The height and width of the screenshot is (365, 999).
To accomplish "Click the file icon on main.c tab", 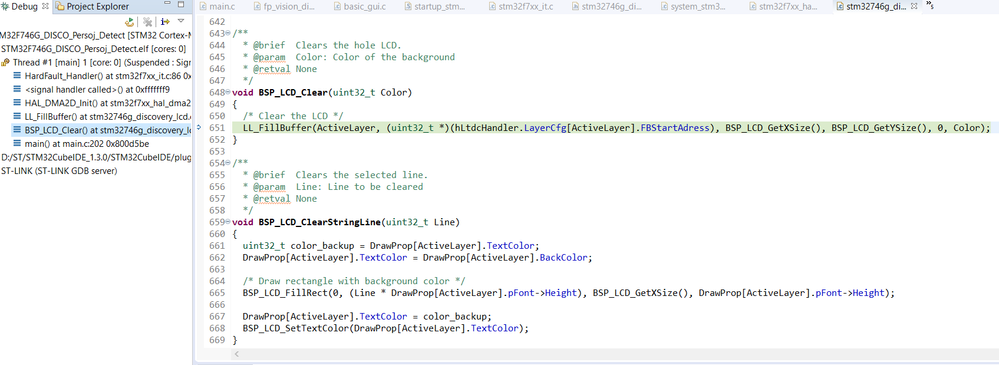I will [x=204, y=6].
